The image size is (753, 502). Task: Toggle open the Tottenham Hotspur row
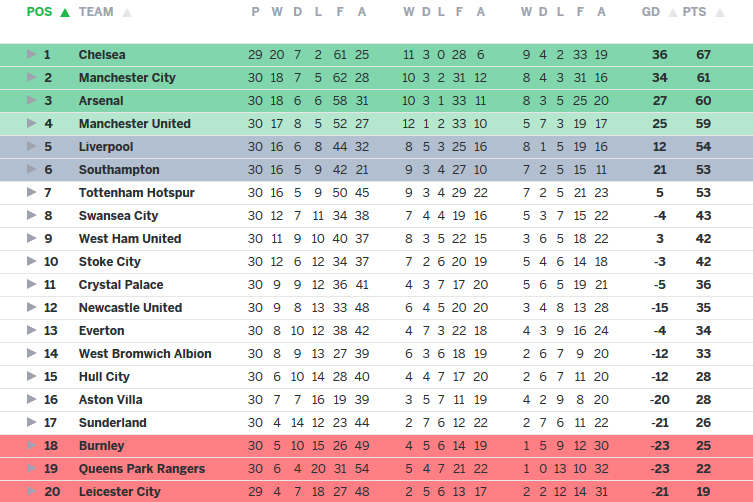pyautogui.click(x=31, y=192)
